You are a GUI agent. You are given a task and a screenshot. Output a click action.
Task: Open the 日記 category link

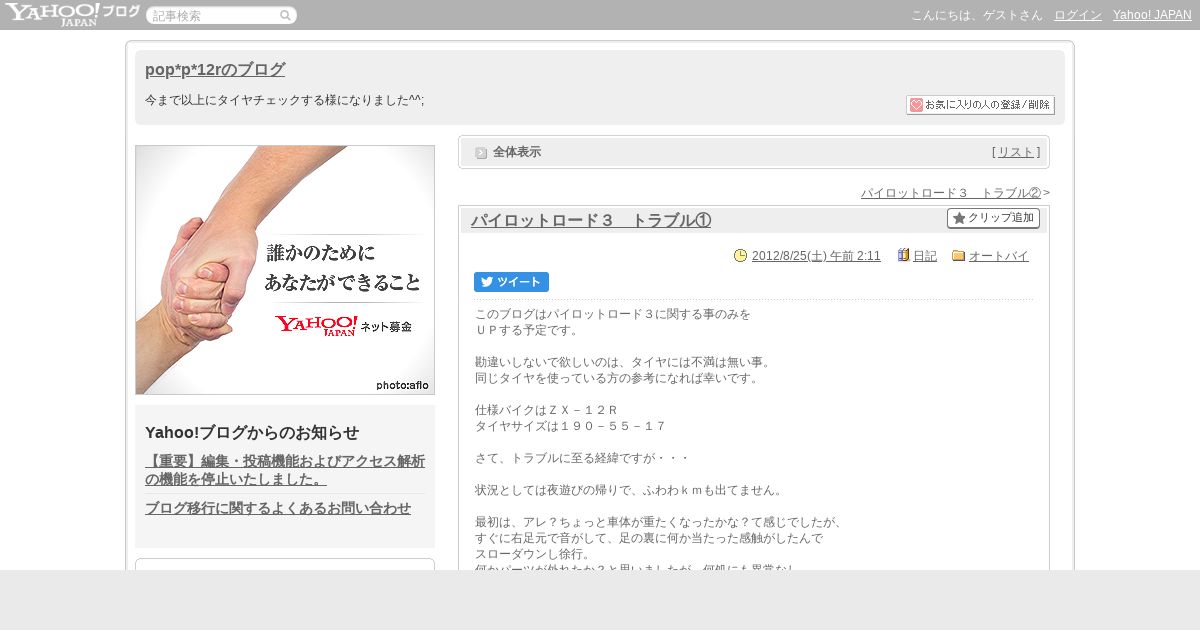point(925,256)
